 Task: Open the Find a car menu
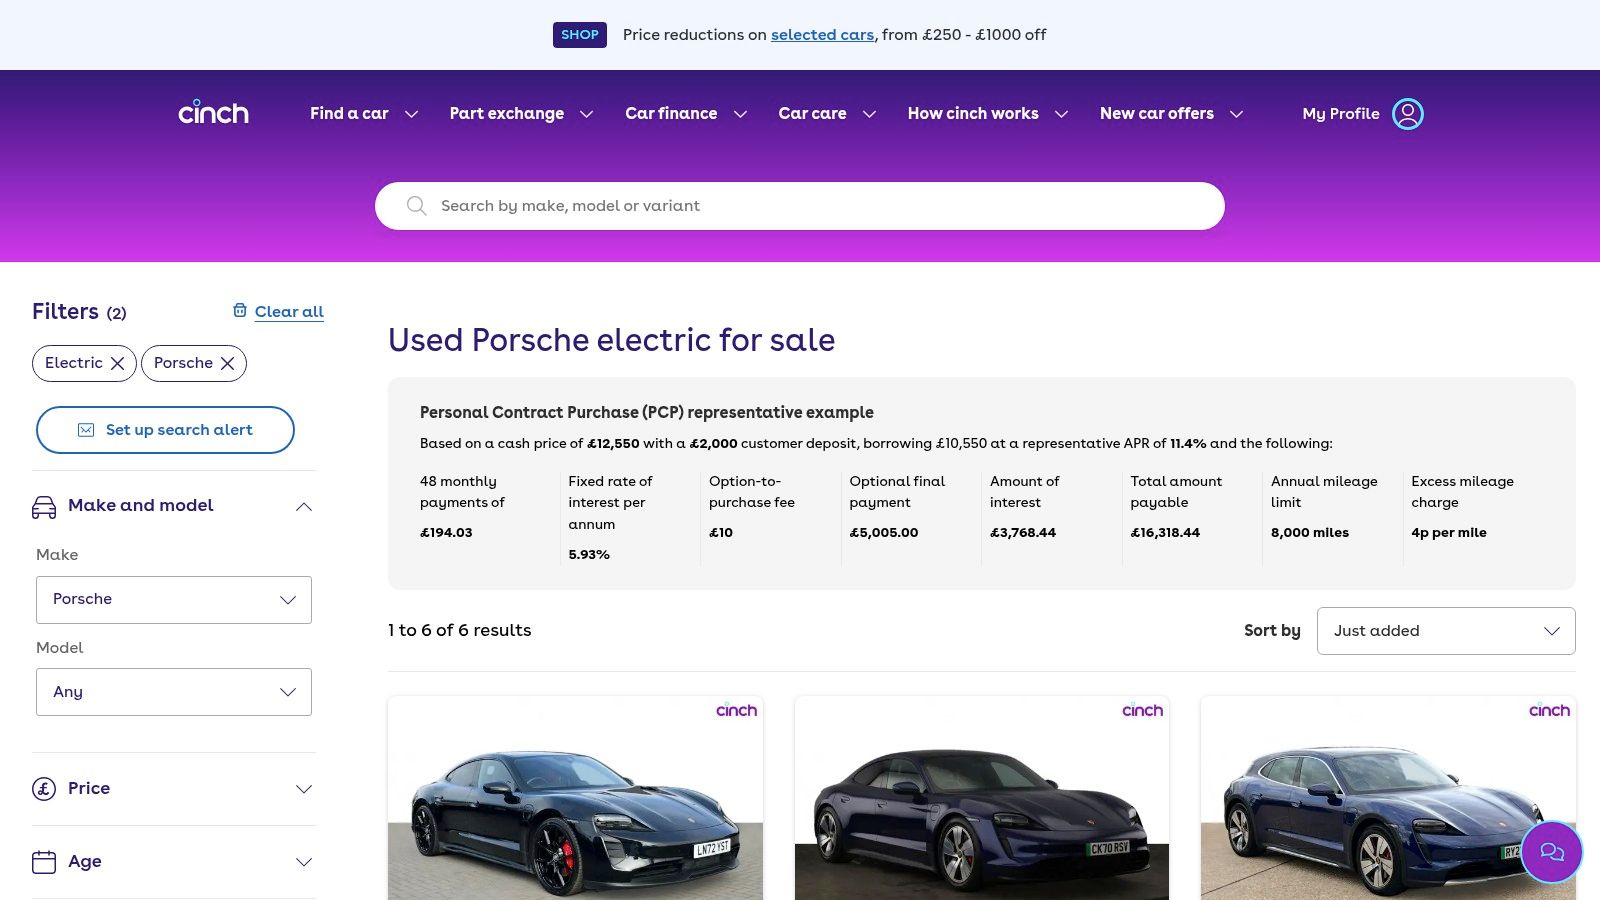[363, 114]
